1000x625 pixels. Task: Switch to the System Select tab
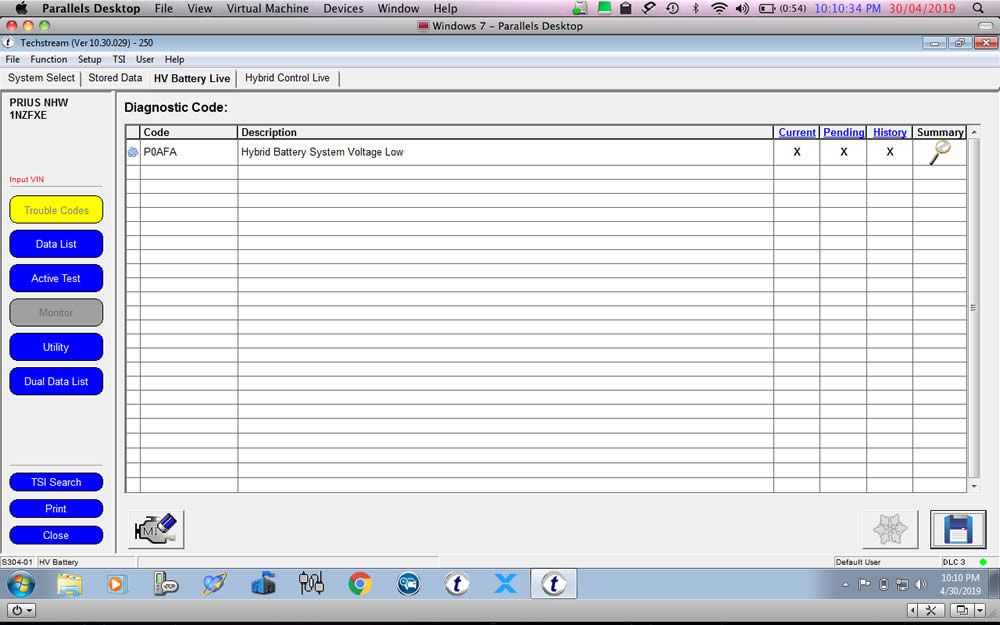click(x=41, y=78)
